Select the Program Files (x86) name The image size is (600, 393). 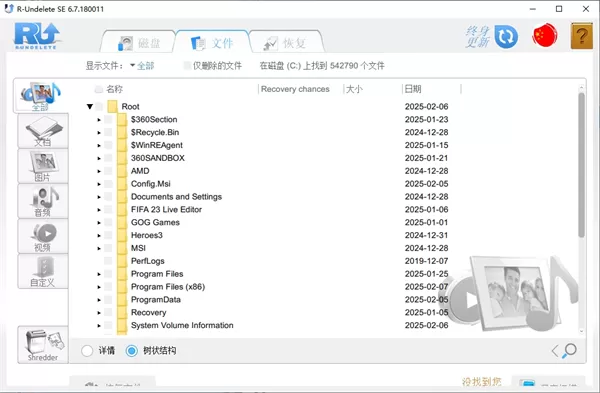click(x=168, y=287)
